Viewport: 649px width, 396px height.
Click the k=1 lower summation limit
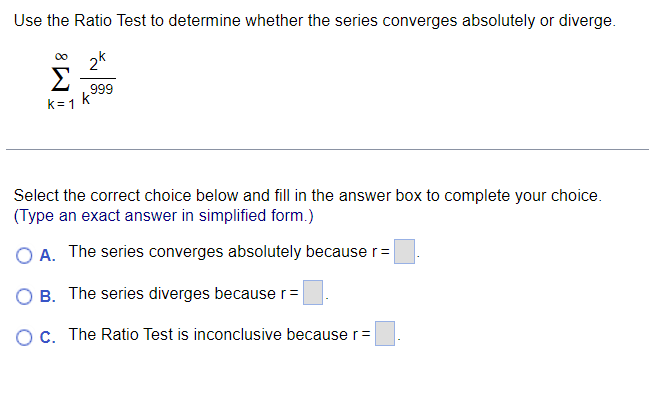click(61, 104)
